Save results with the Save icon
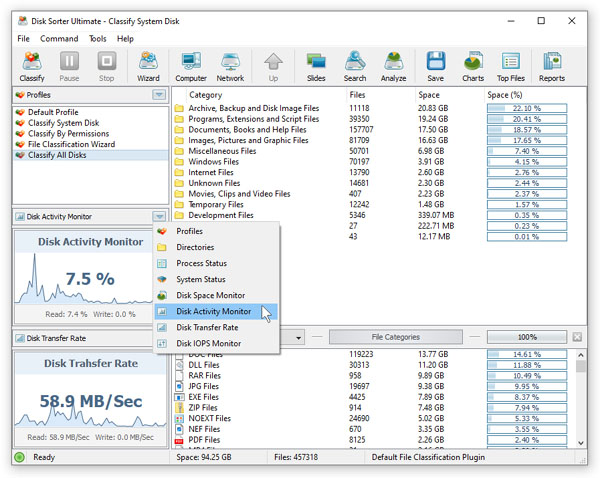 (435, 67)
